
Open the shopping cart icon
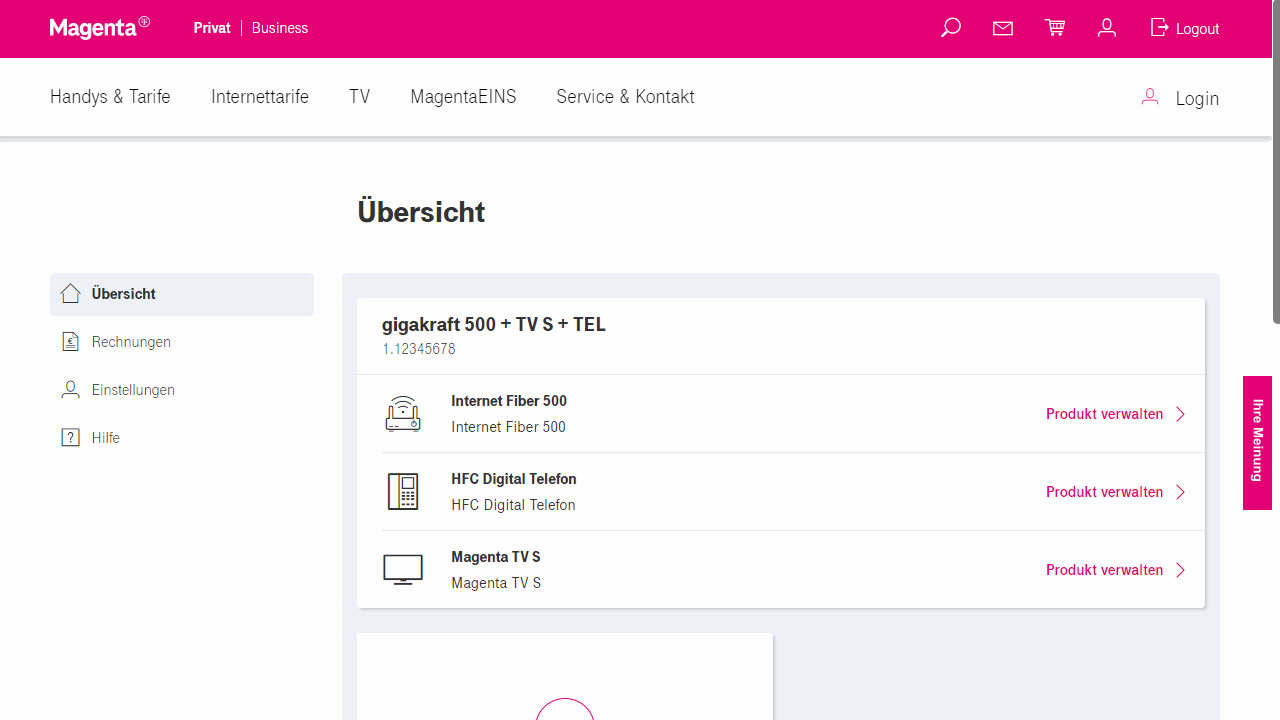click(1054, 27)
